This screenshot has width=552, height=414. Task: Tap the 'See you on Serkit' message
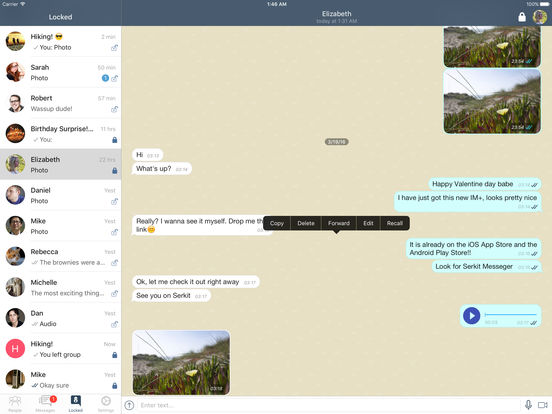(x=171, y=296)
